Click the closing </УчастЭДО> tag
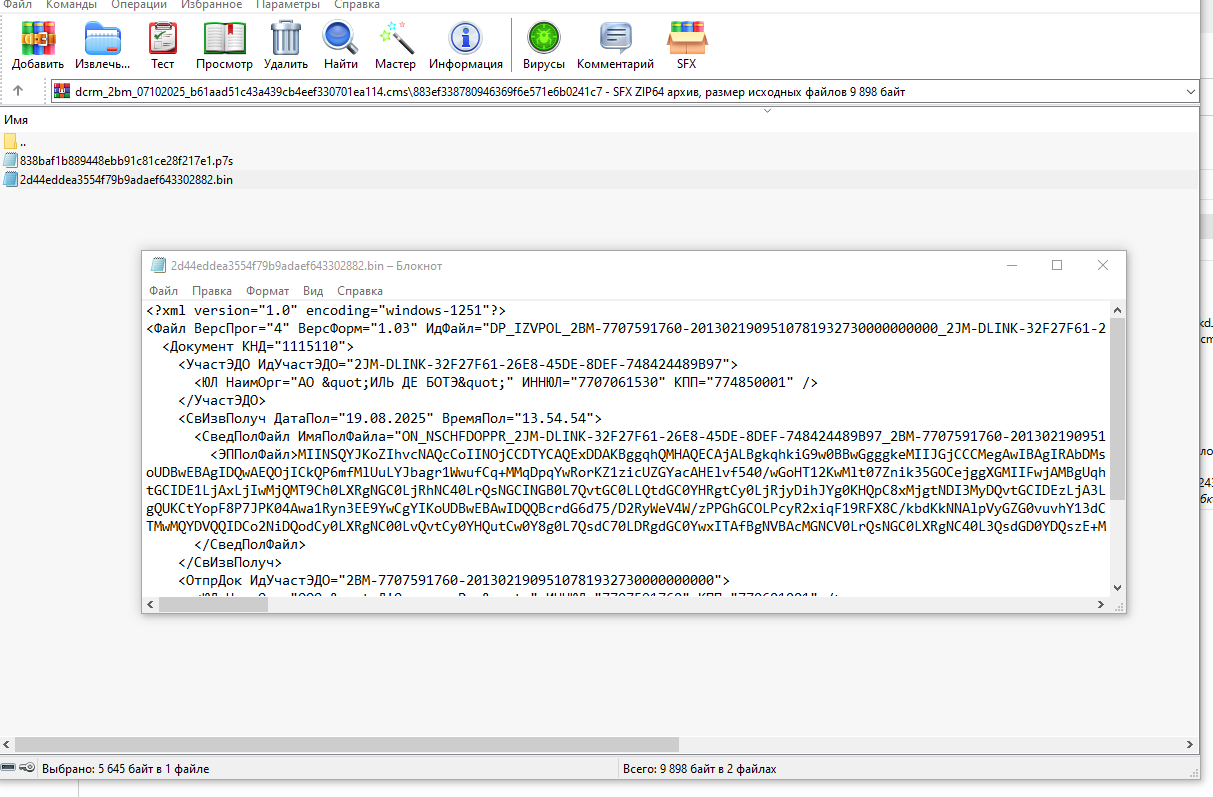 pyautogui.click(x=222, y=400)
